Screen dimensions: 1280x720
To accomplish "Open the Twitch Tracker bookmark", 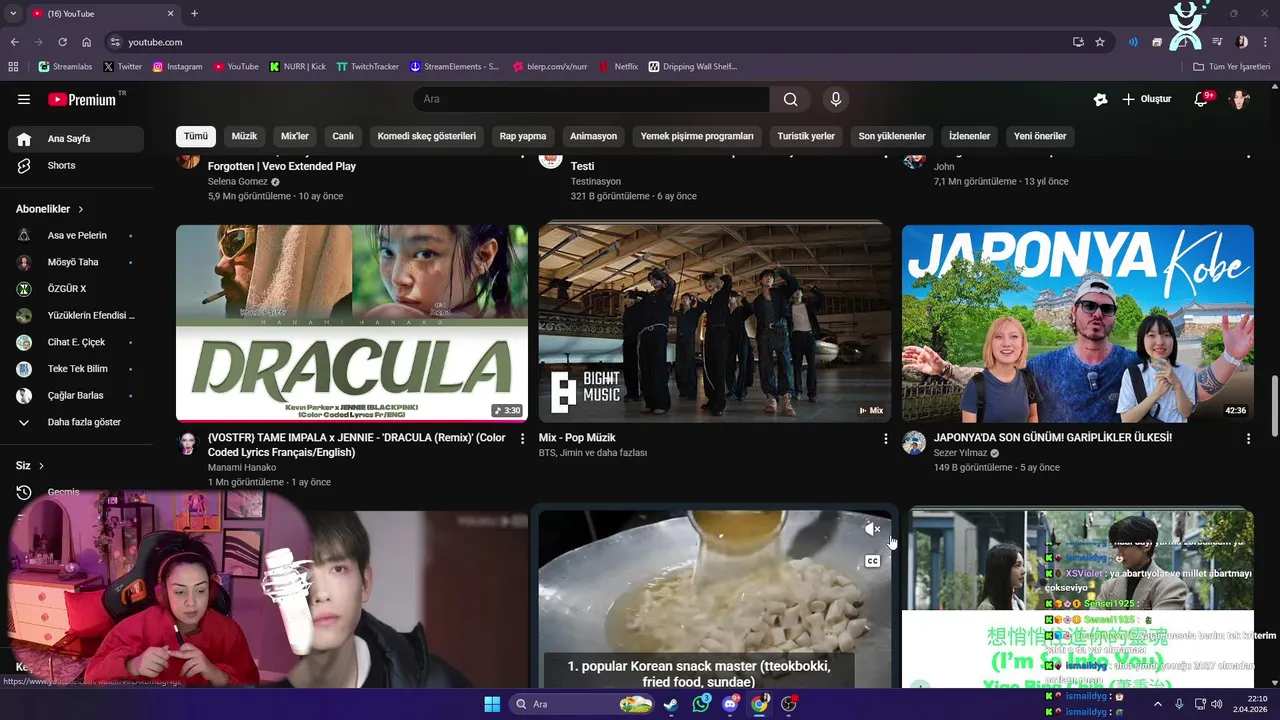I will point(367,67).
